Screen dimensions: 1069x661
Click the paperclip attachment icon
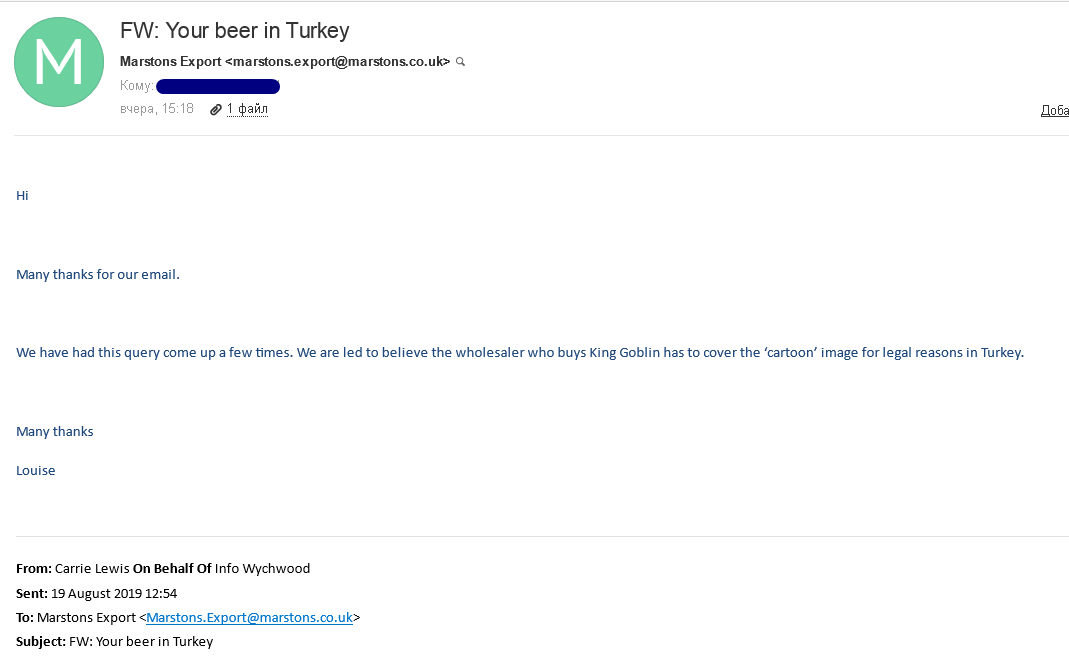215,109
